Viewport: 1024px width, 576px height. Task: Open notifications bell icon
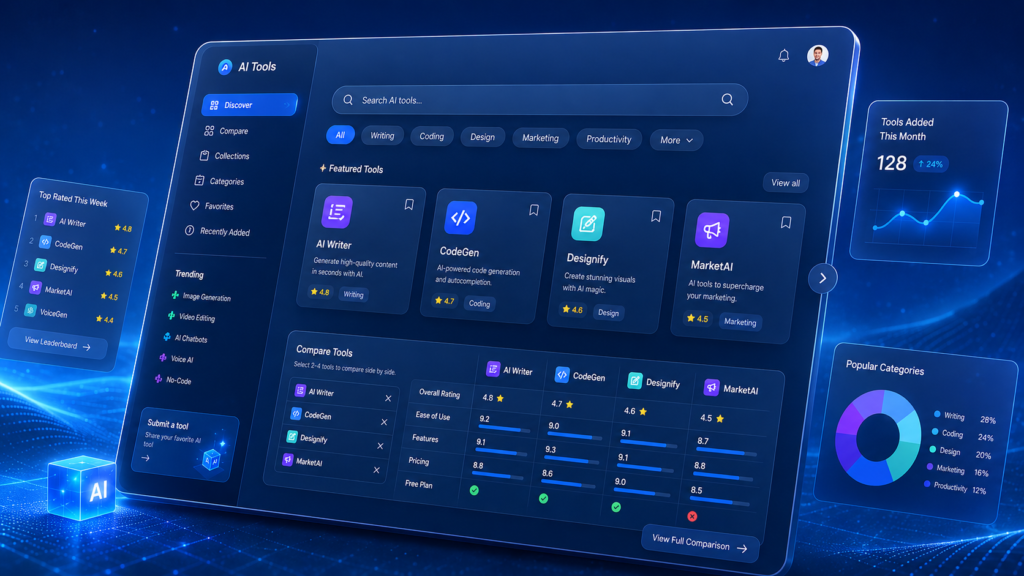click(784, 56)
